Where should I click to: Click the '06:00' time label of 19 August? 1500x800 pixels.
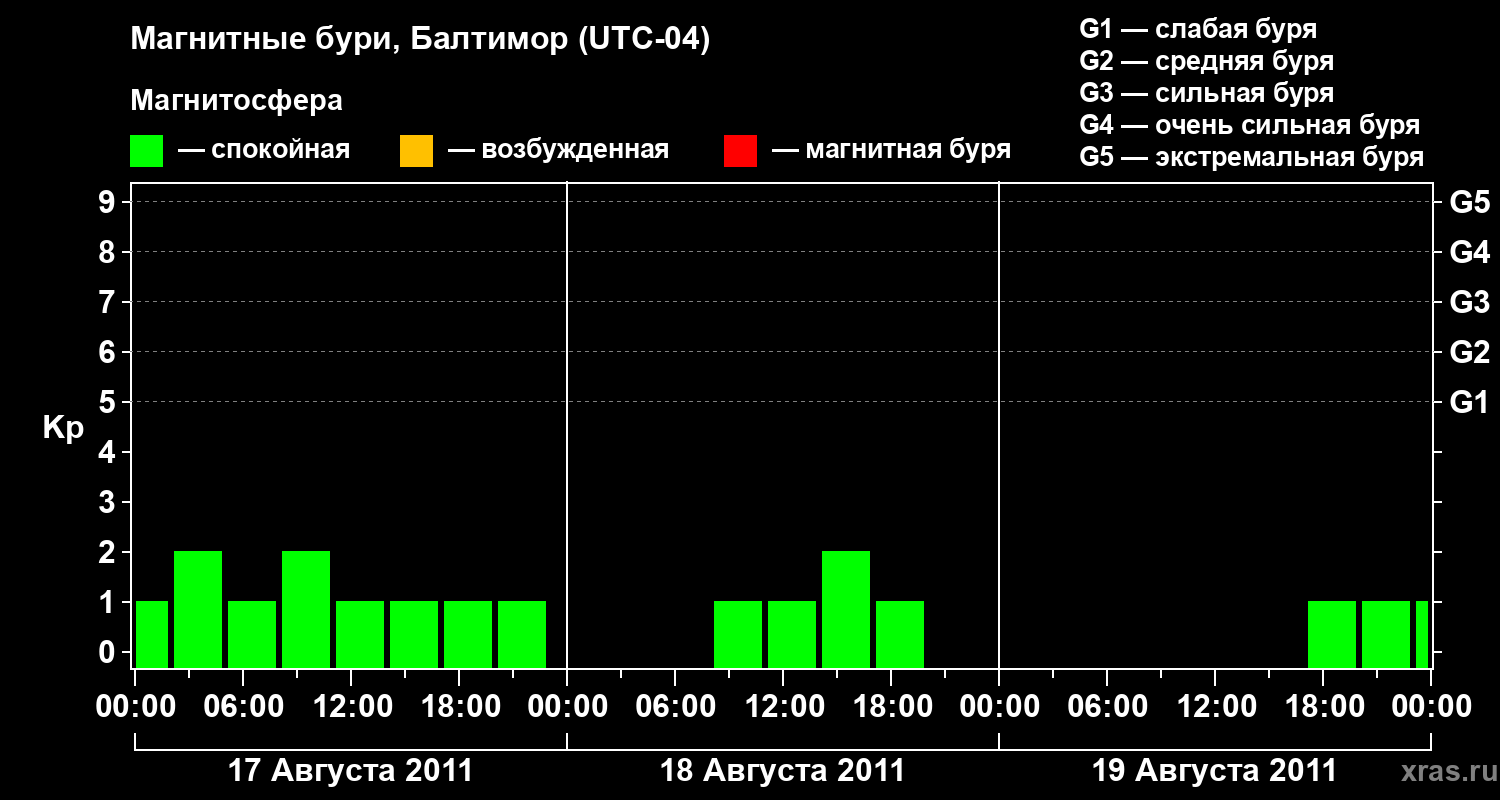pyautogui.click(x=1107, y=706)
